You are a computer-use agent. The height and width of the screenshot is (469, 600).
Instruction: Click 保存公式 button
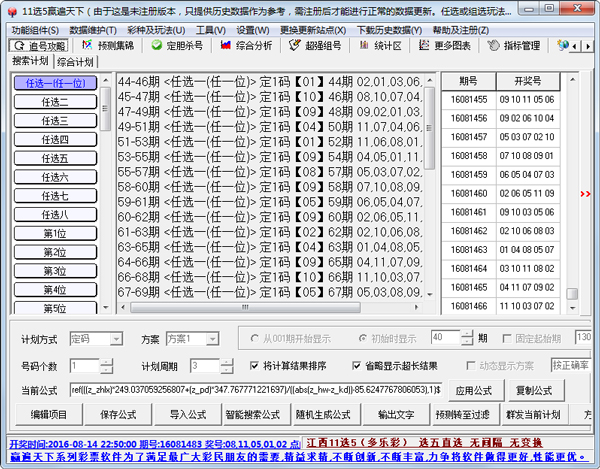(118, 415)
